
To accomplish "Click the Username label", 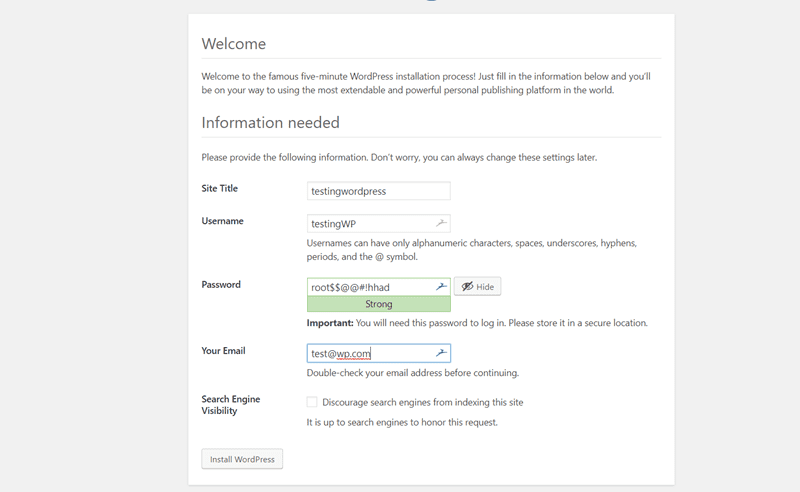I will (222, 221).
